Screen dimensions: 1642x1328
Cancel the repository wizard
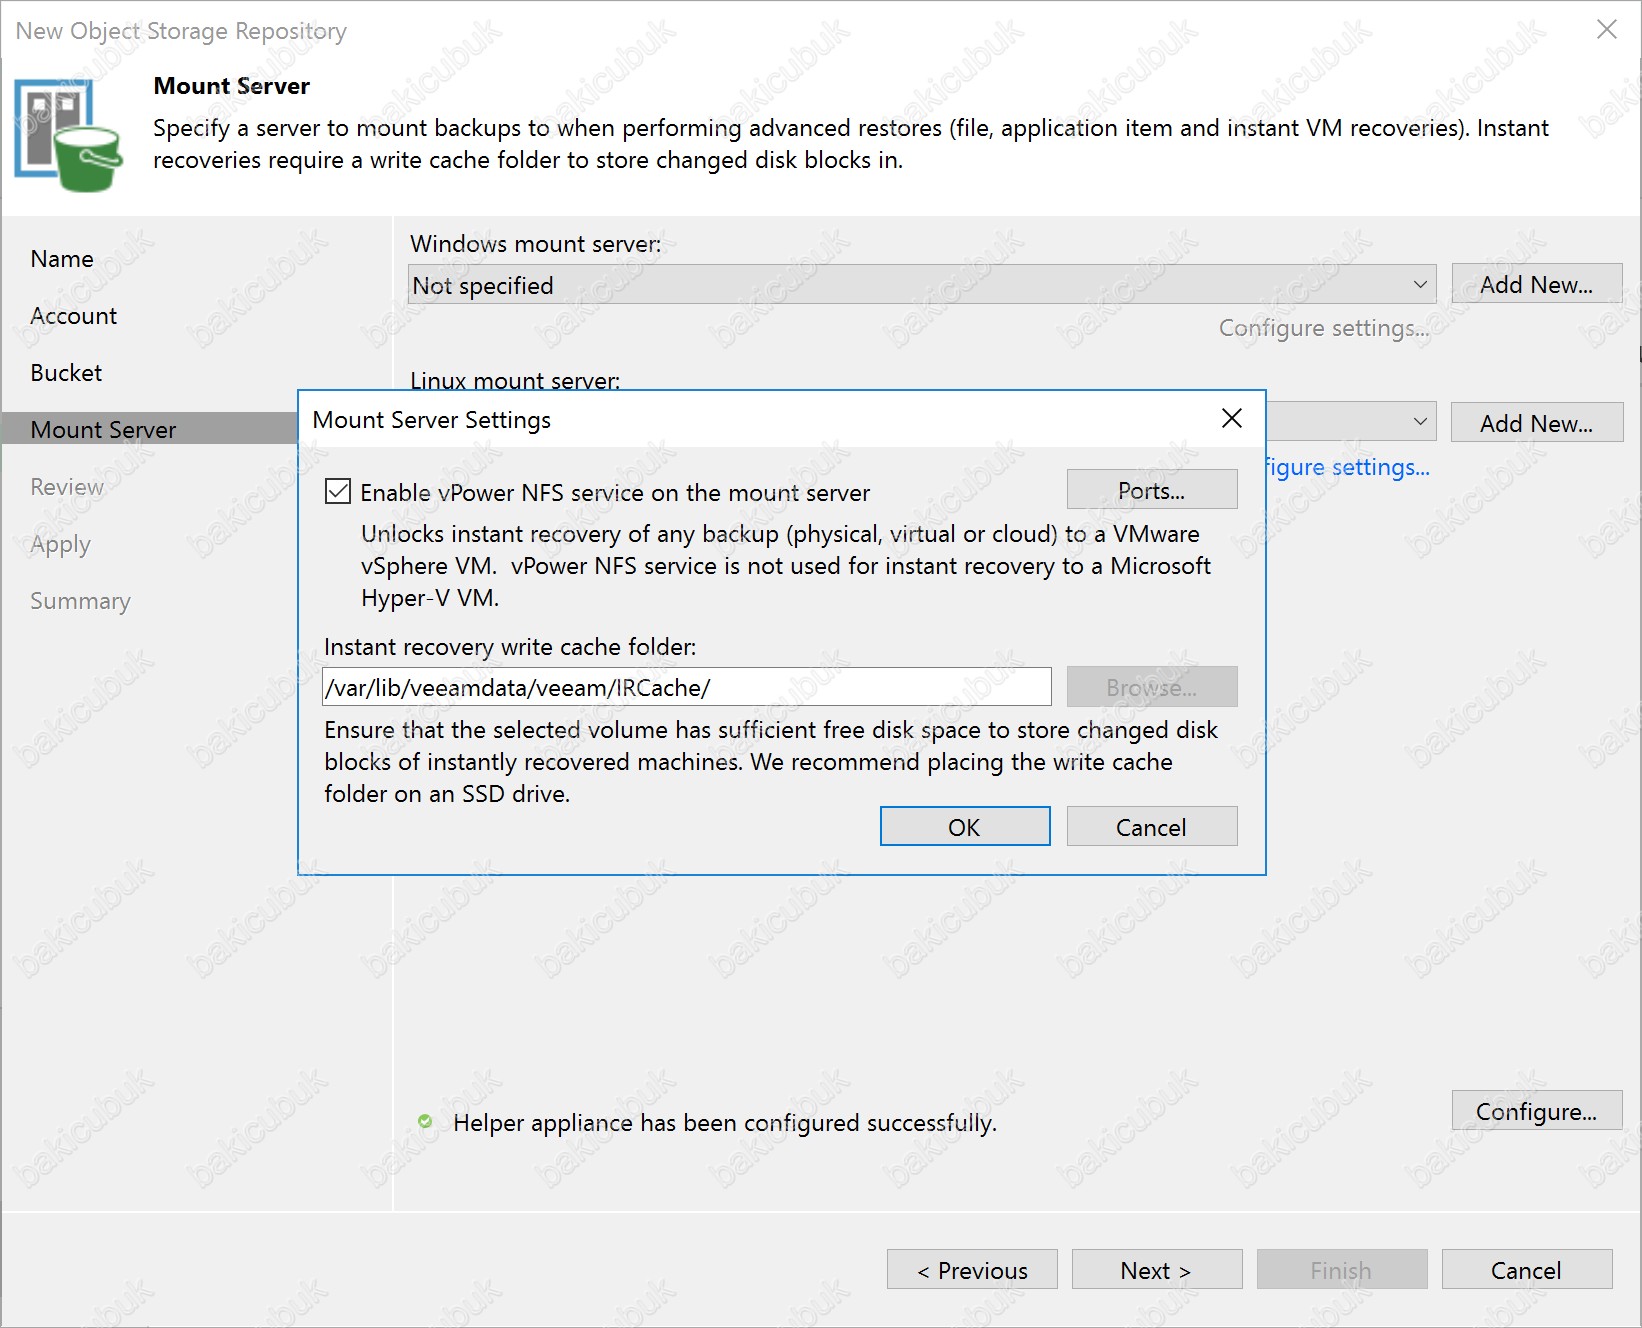(1527, 1270)
